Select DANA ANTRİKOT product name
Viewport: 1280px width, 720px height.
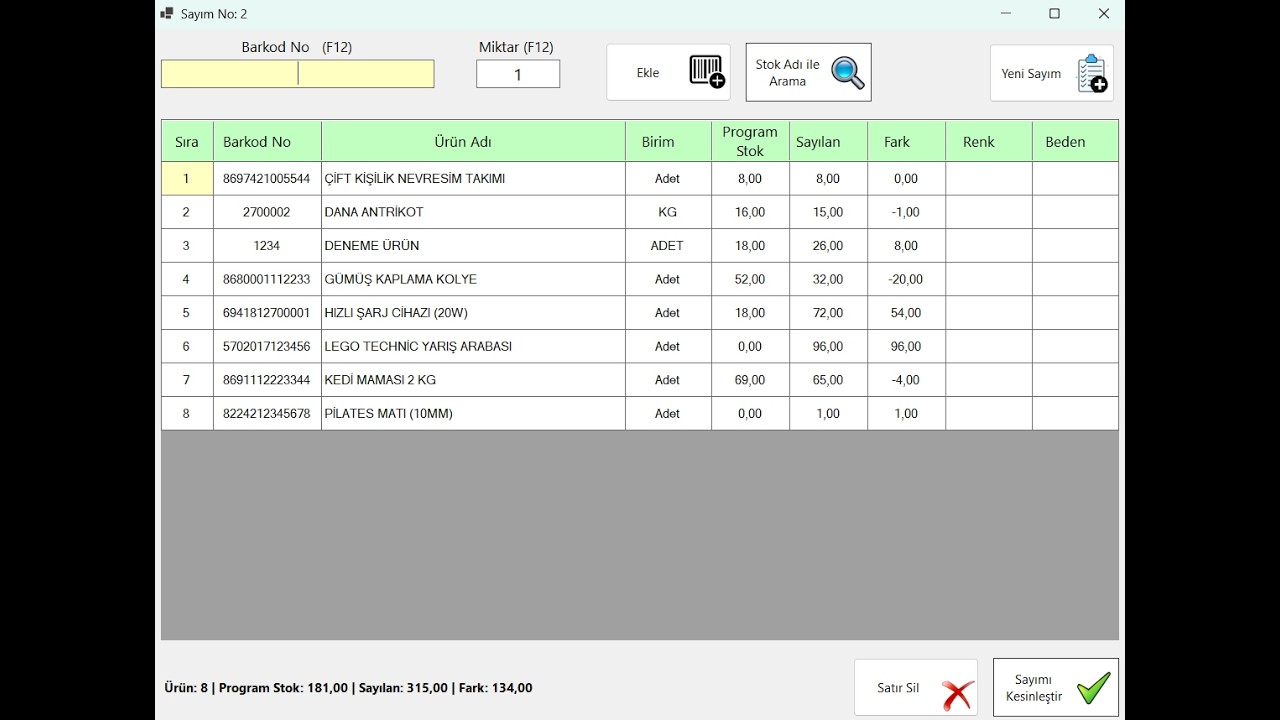coord(374,212)
